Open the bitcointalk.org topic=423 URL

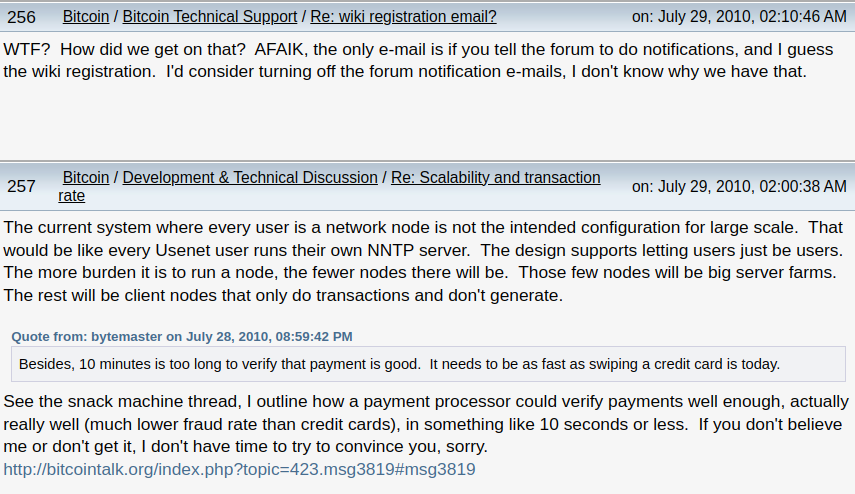[x=239, y=468]
